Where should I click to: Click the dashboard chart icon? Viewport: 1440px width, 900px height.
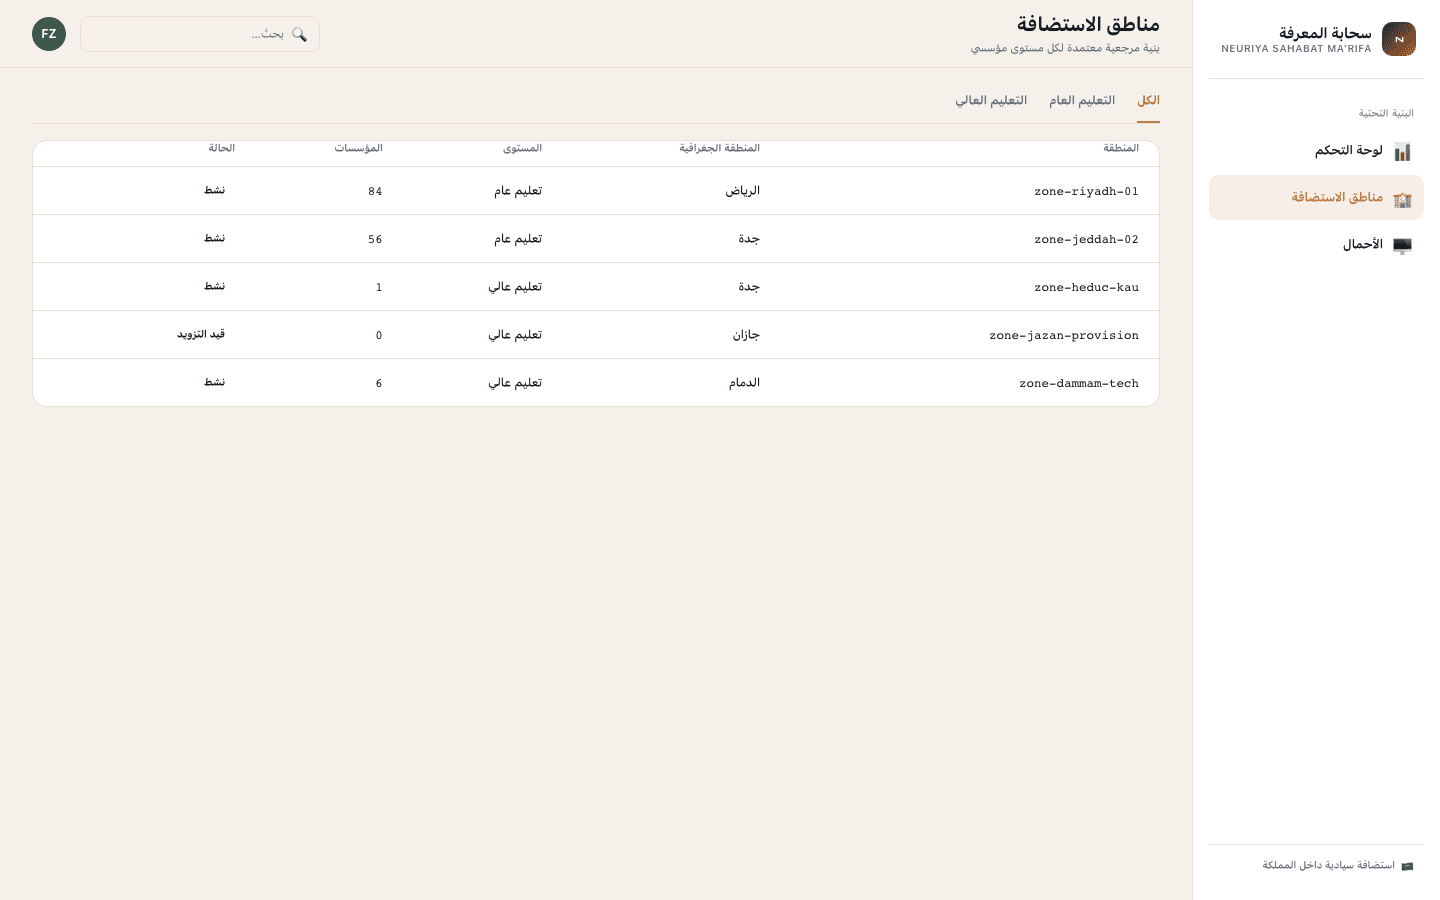[x=1402, y=151]
